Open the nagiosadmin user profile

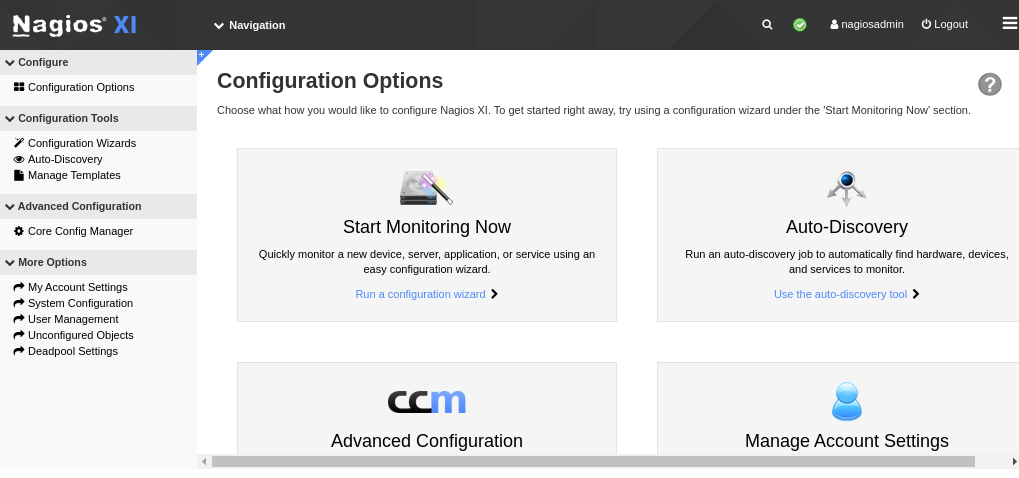(867, 25)
